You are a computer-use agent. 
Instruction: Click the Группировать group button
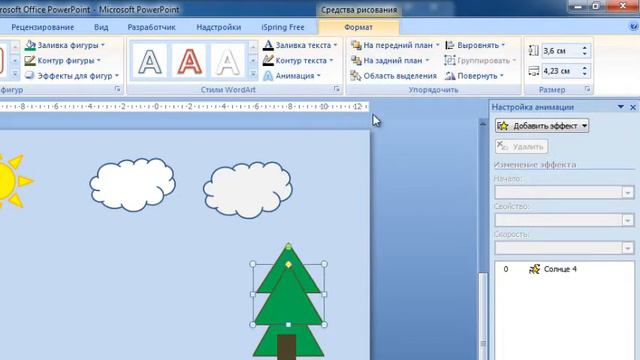tap(480, 61)
